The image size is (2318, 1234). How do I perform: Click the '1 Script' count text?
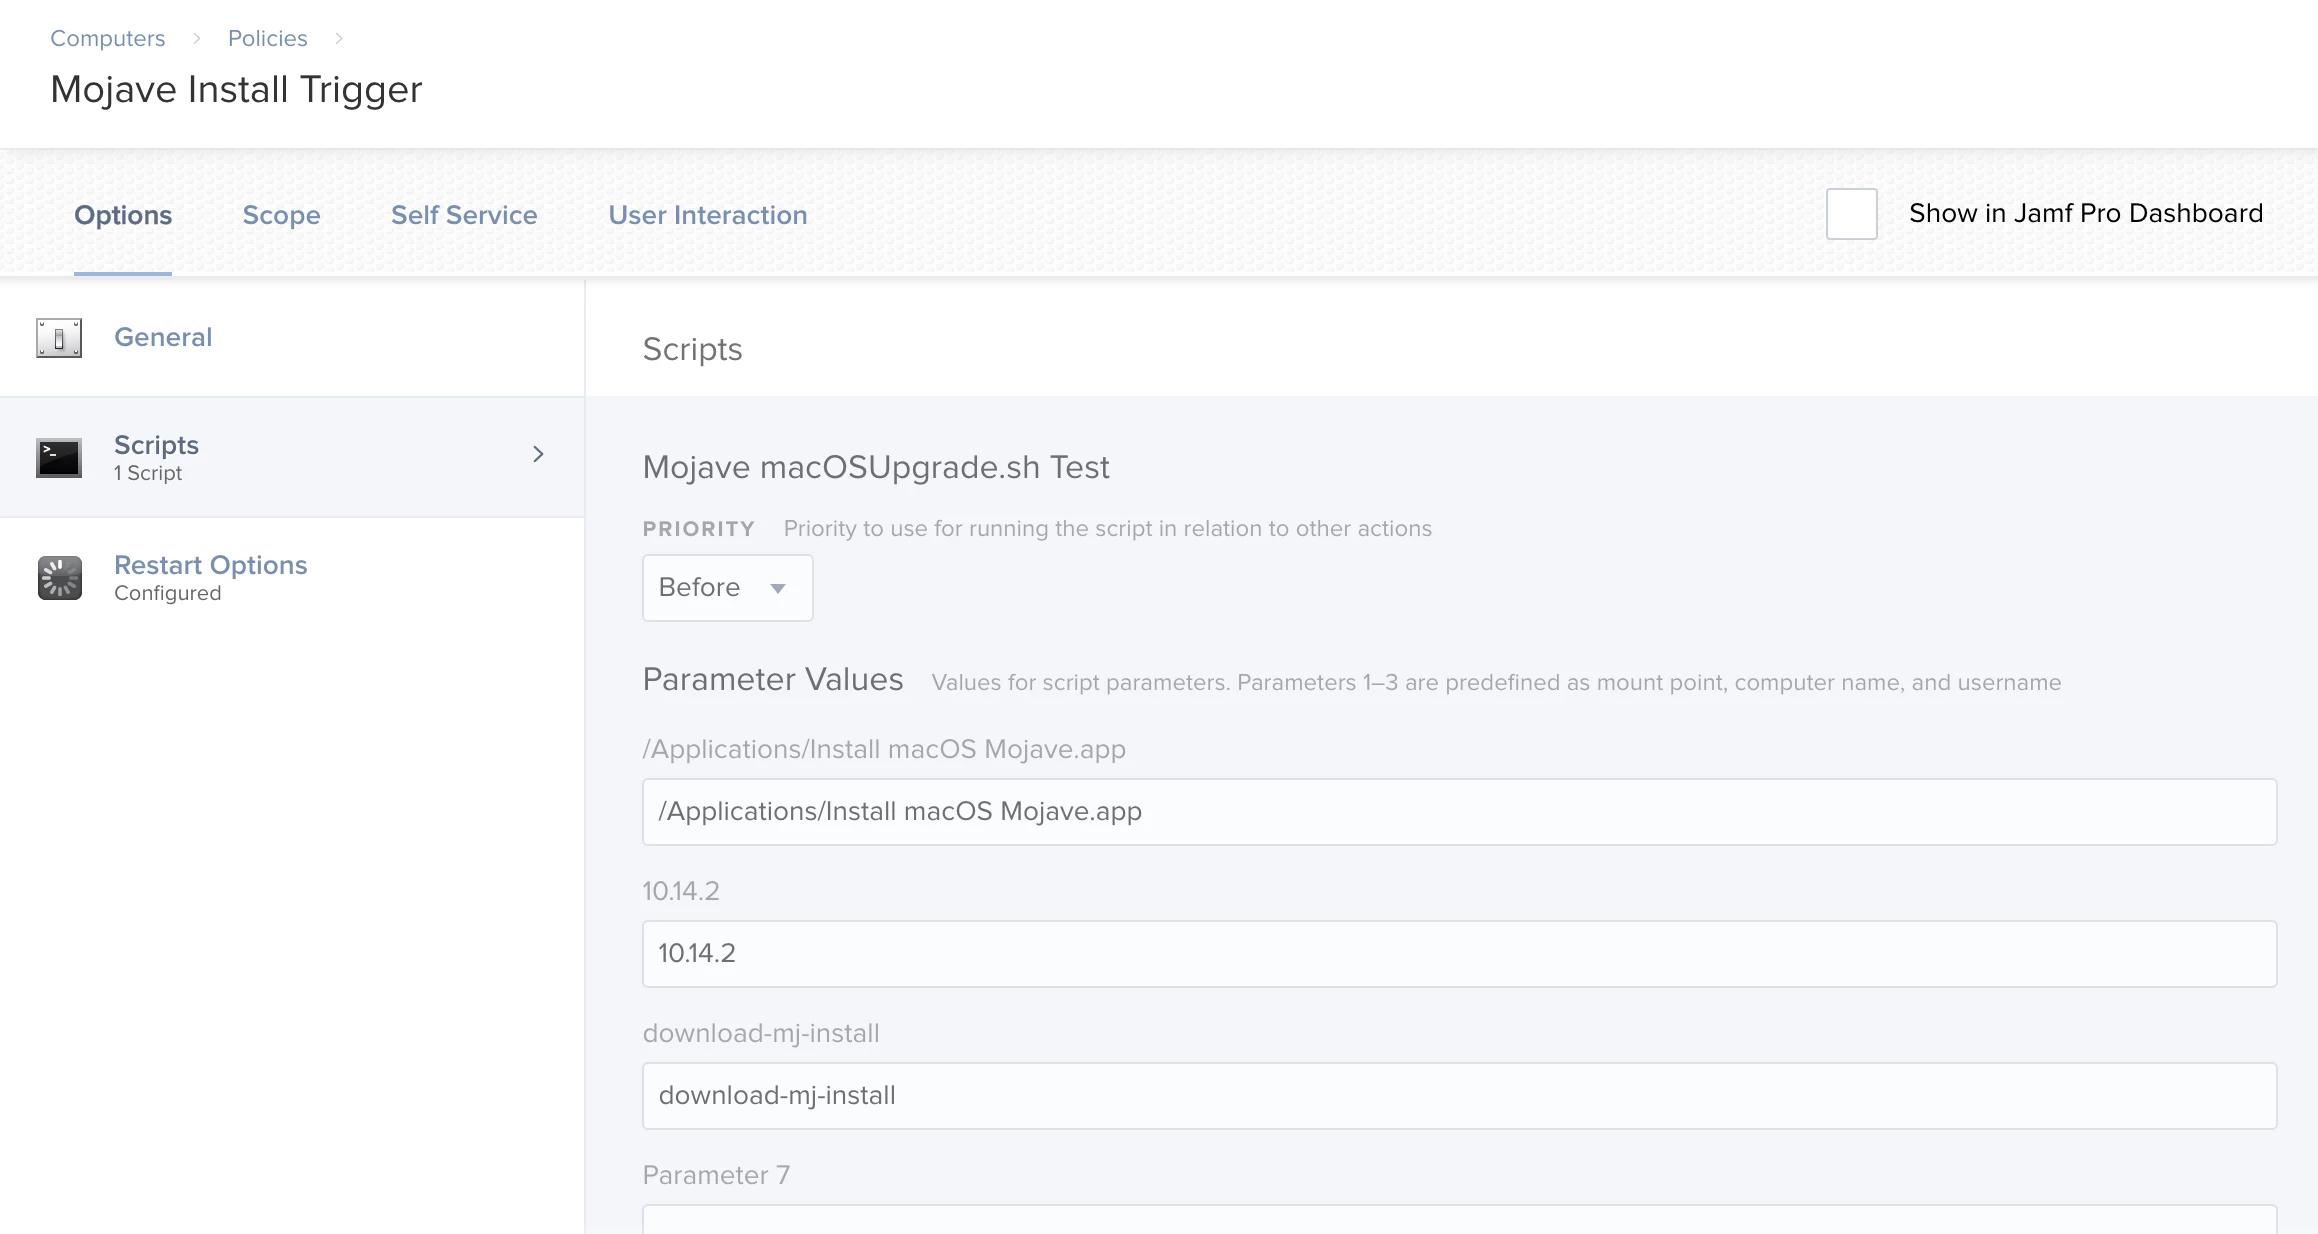pos(148,473)
